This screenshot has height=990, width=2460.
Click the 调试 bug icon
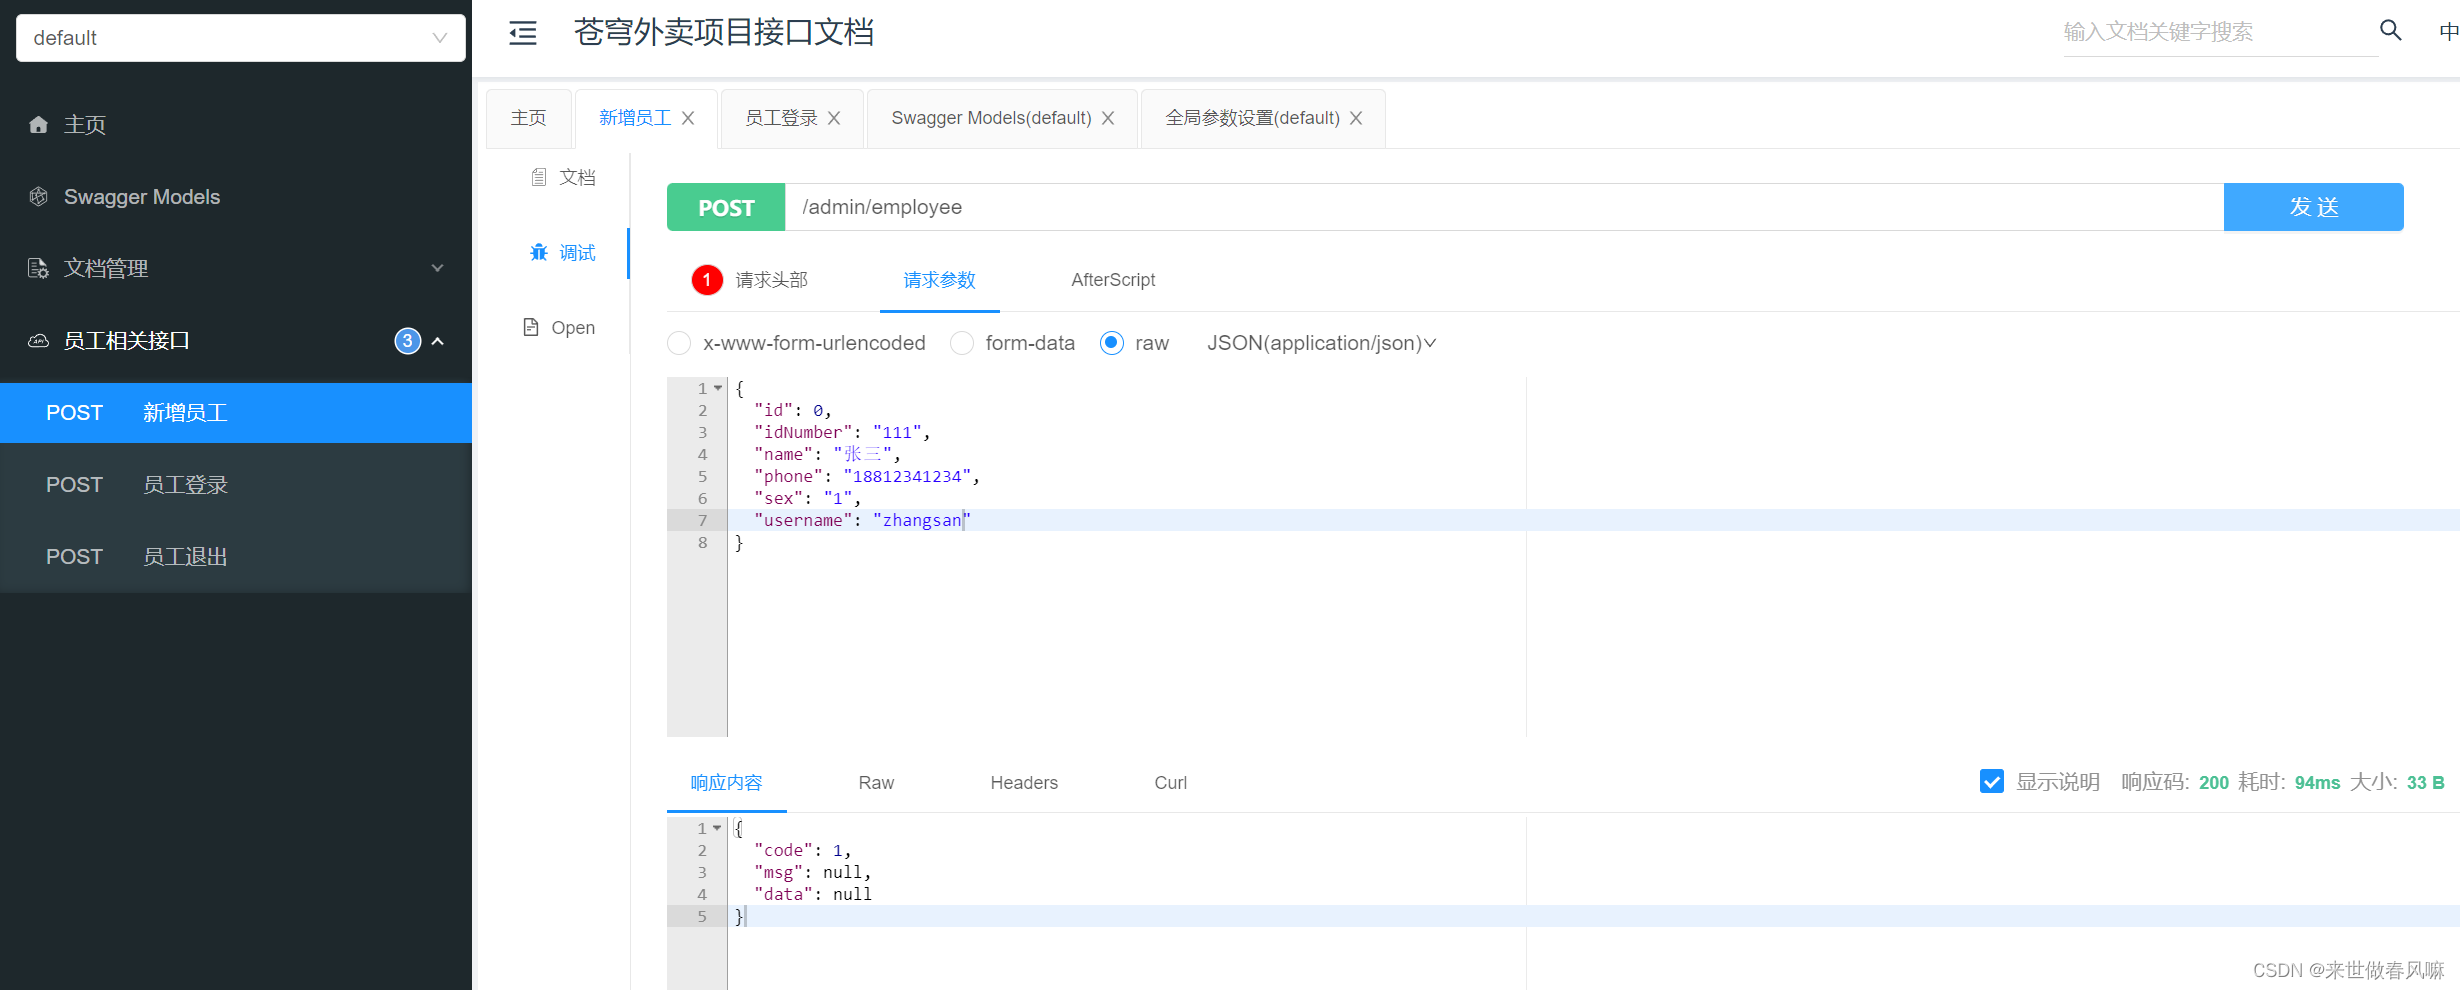pyautogui.click(x=539, y=252)
